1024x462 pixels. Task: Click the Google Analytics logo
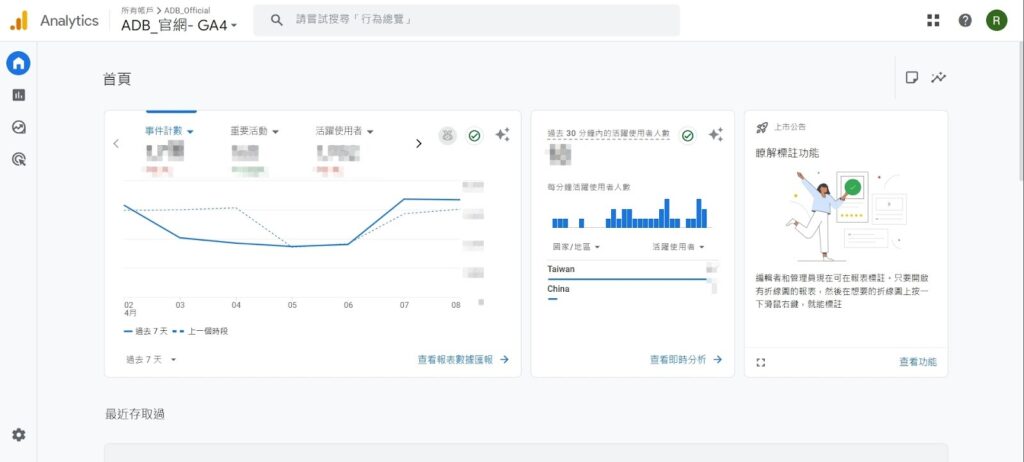(18, 21)
